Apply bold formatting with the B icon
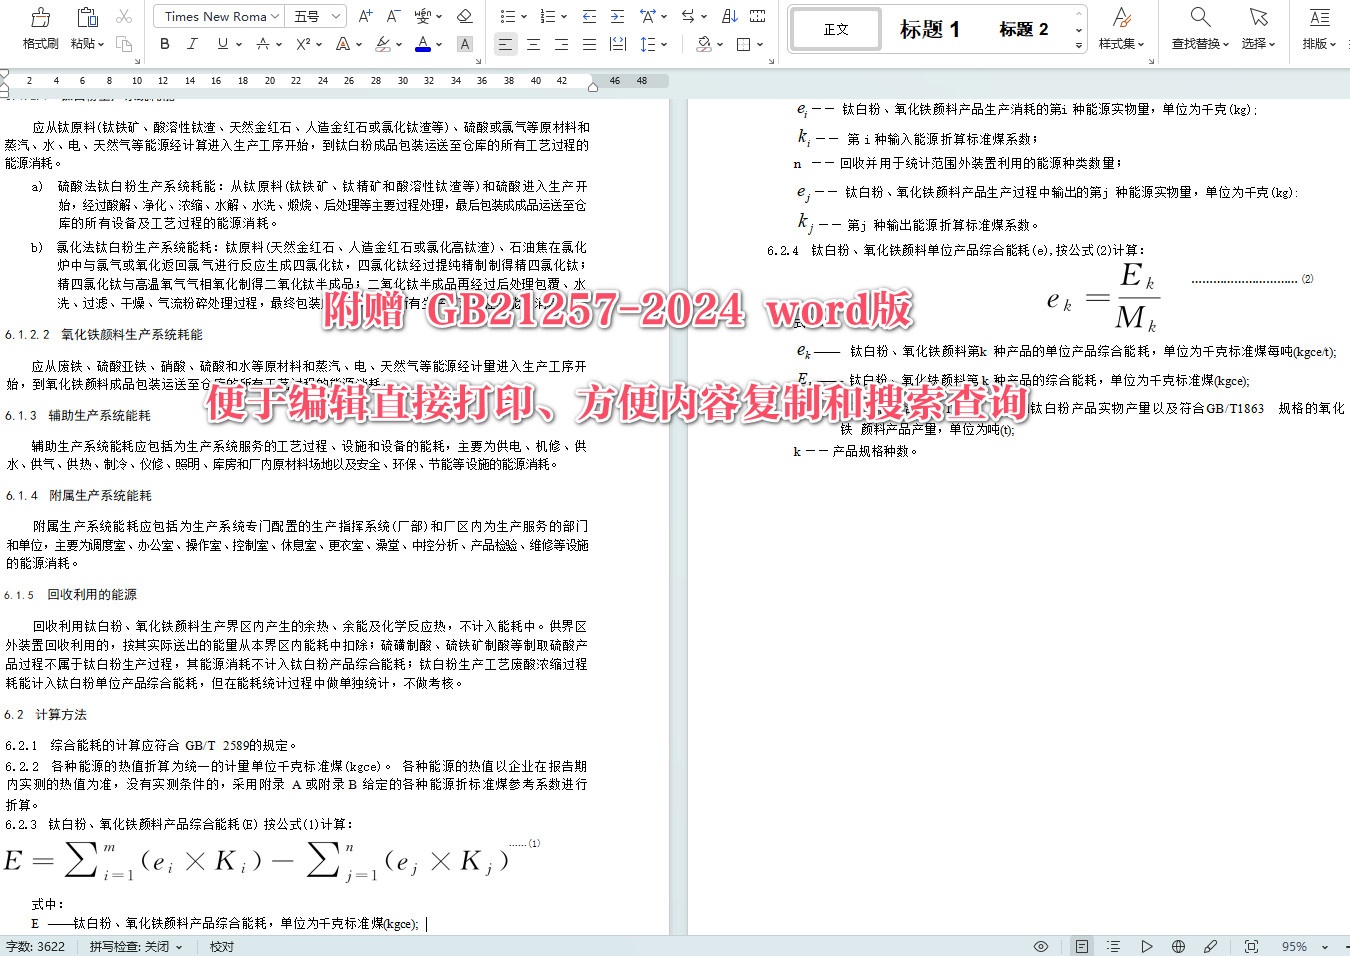Image resolution: width=1350 pixels, height=956 pixels. 163,45
